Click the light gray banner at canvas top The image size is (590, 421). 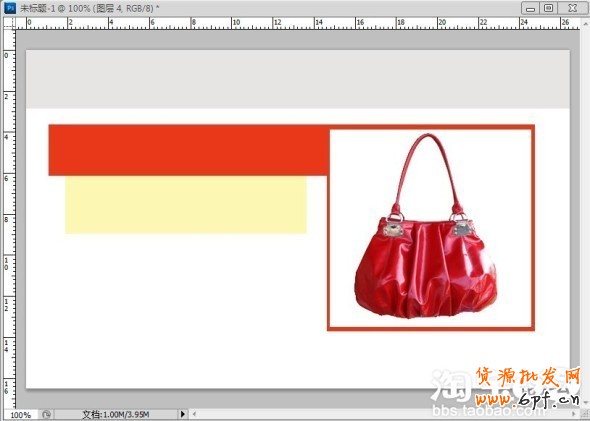coord(298,79)
